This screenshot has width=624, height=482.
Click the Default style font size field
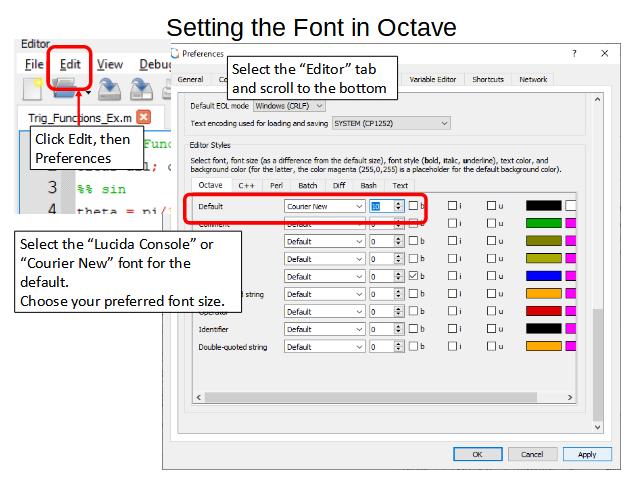pyautogui.click(x=381, y=206)
